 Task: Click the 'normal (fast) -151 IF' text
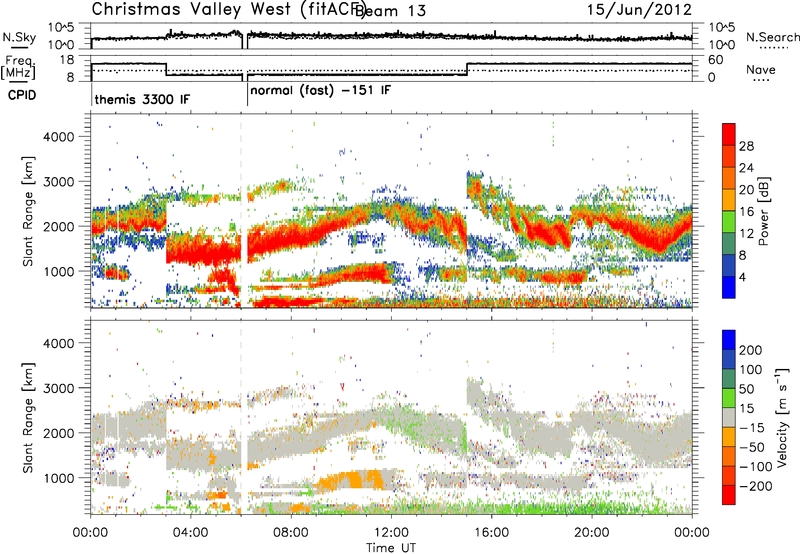321,91
